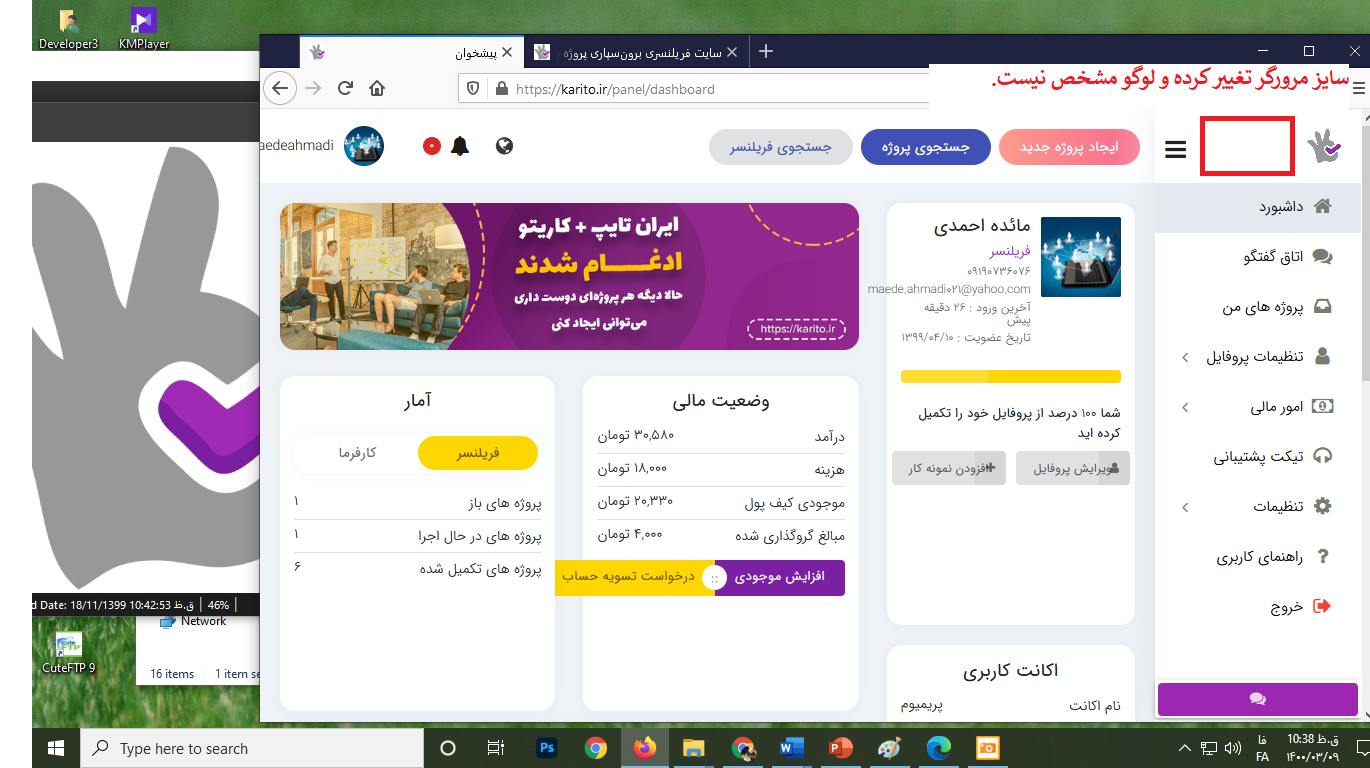The width and height of the screenshot is (1370, 768).
Task: Go to the browser home page
Action: 377,88
